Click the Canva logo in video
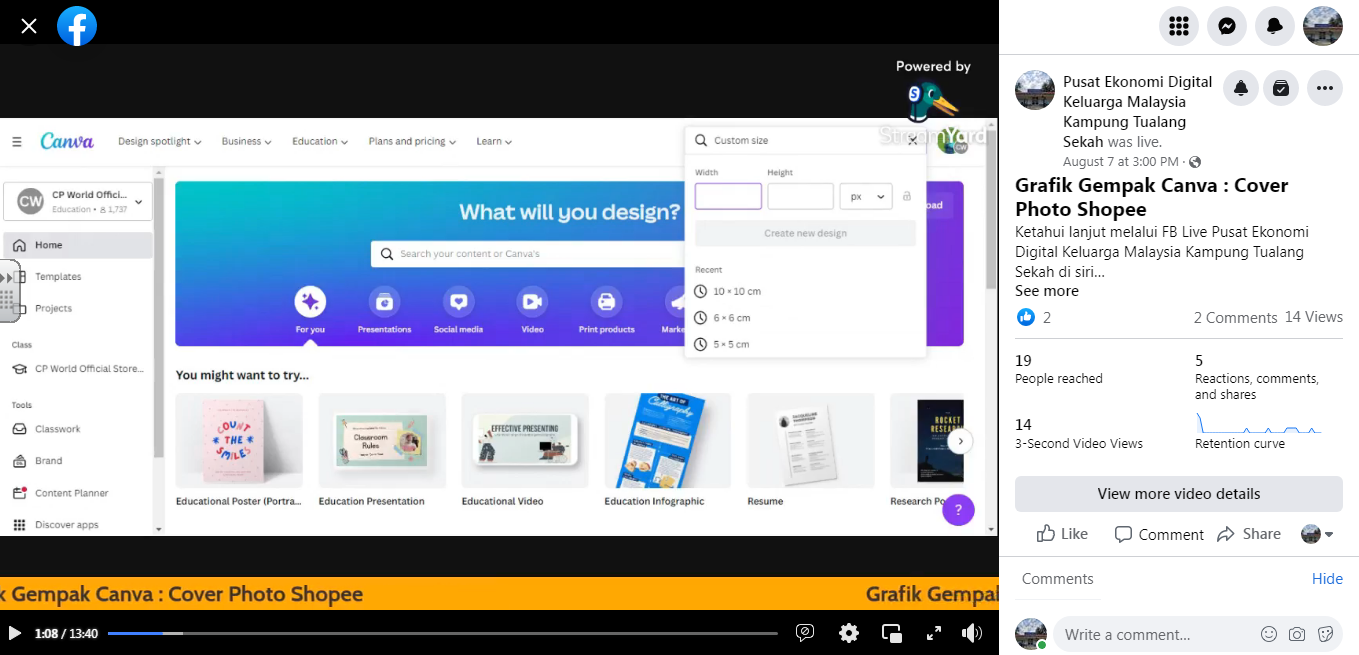The height and width of the screenshot is (655, 1359). pyautogui.click(x=67, y=141)
